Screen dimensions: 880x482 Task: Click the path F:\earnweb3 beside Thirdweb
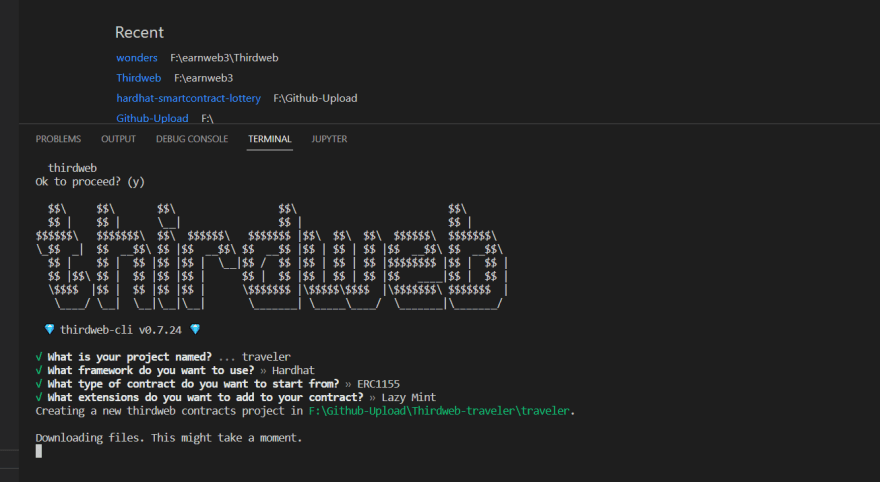click(204, 78)
